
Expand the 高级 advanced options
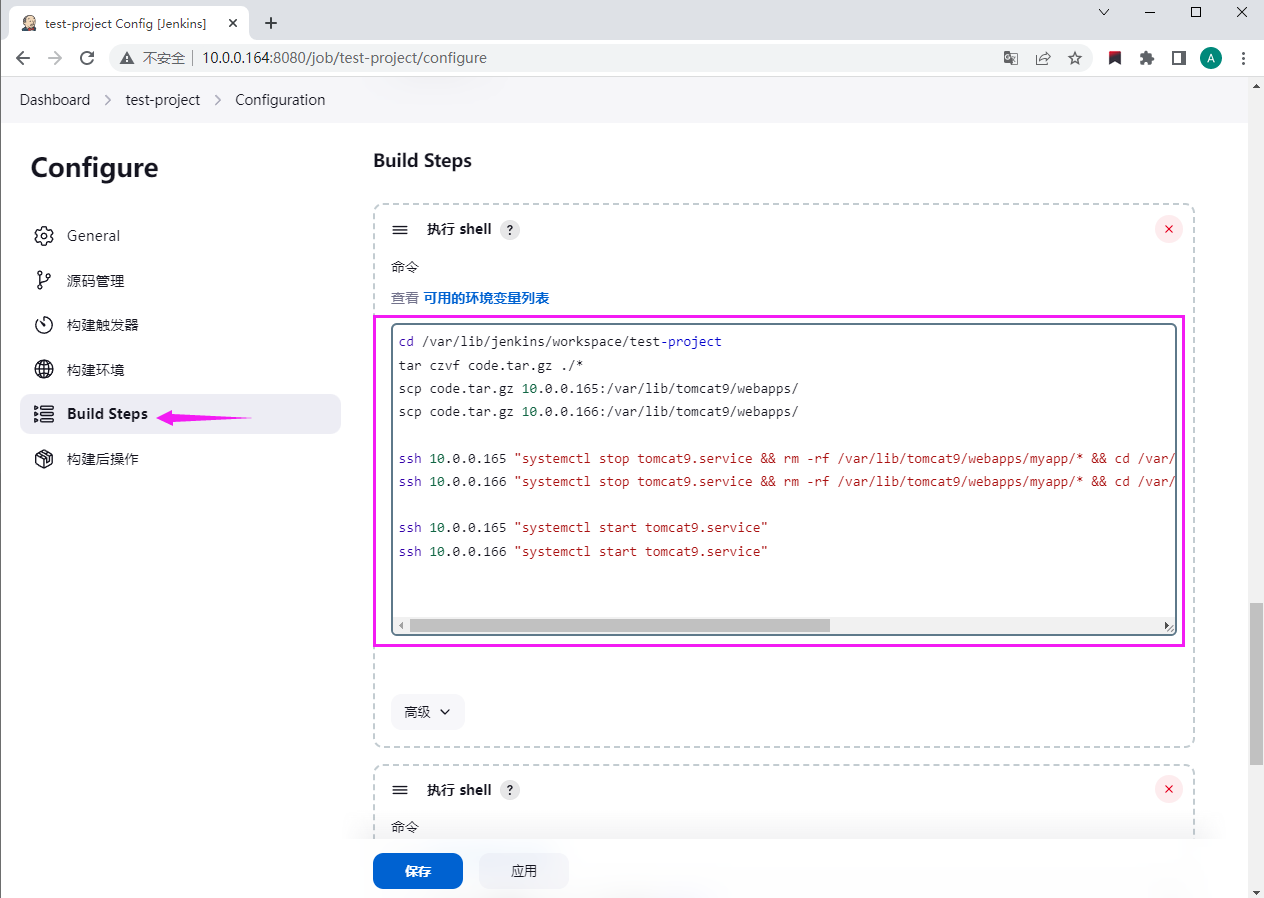click(428, 712)
